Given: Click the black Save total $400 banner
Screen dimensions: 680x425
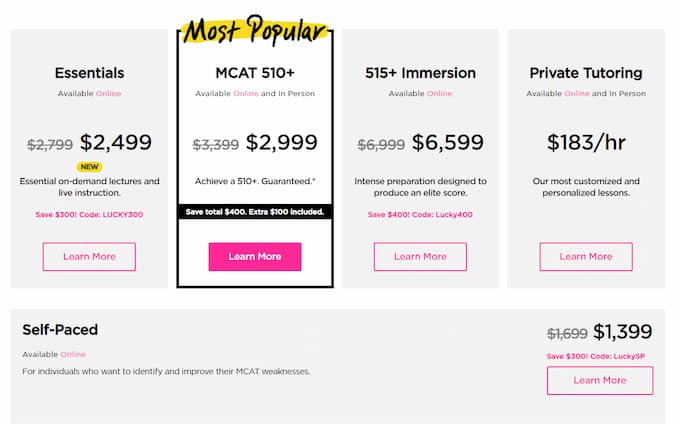Looking at the screenshot, I should [255, 212].
